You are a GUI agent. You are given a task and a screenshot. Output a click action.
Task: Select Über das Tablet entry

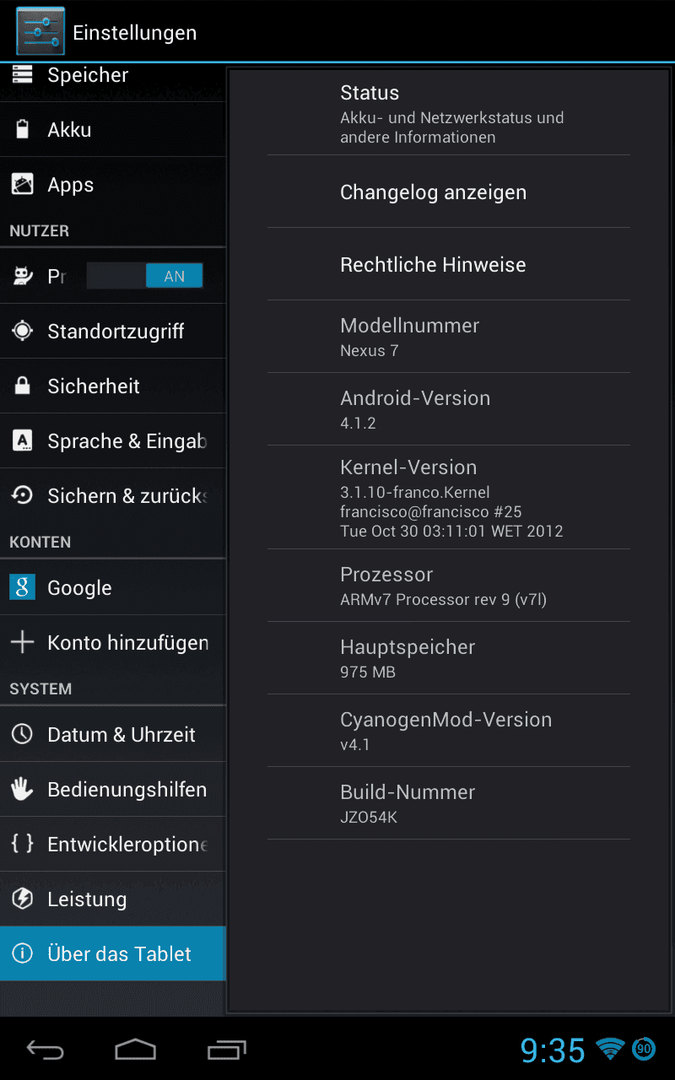(x=113, y=954)
